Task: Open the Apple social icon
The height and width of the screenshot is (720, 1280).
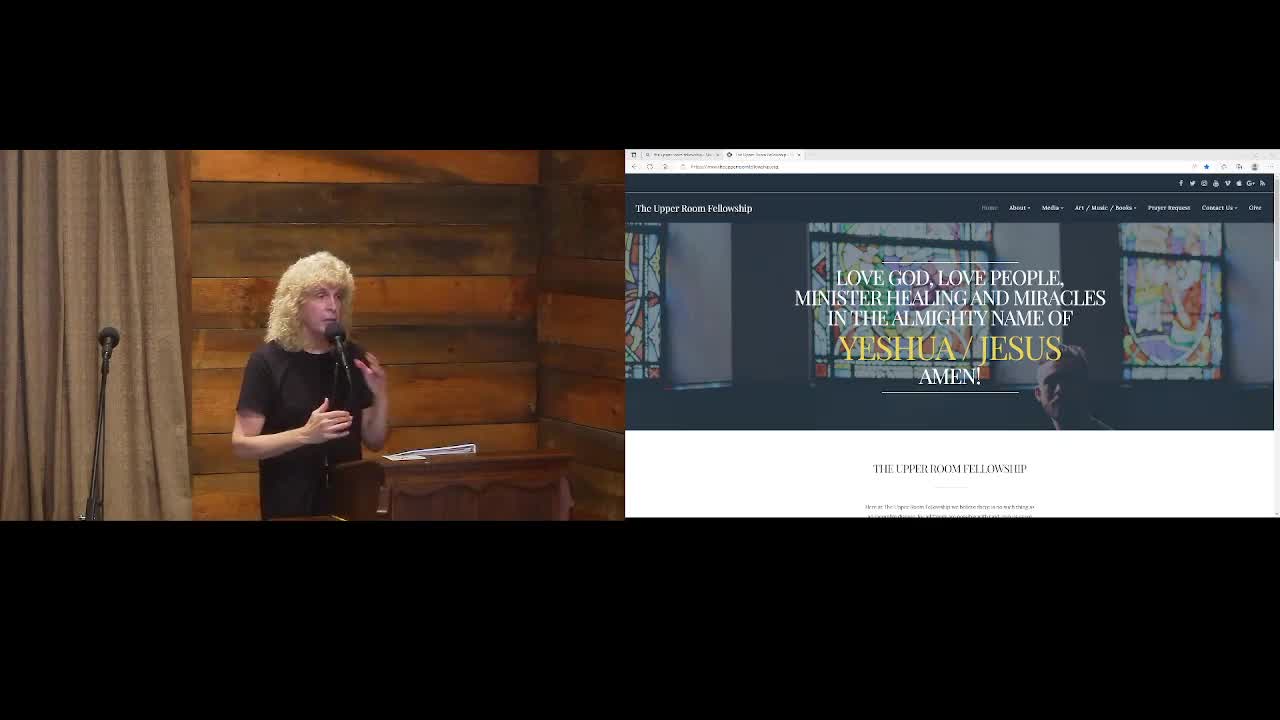Action: click(1239, 183)
